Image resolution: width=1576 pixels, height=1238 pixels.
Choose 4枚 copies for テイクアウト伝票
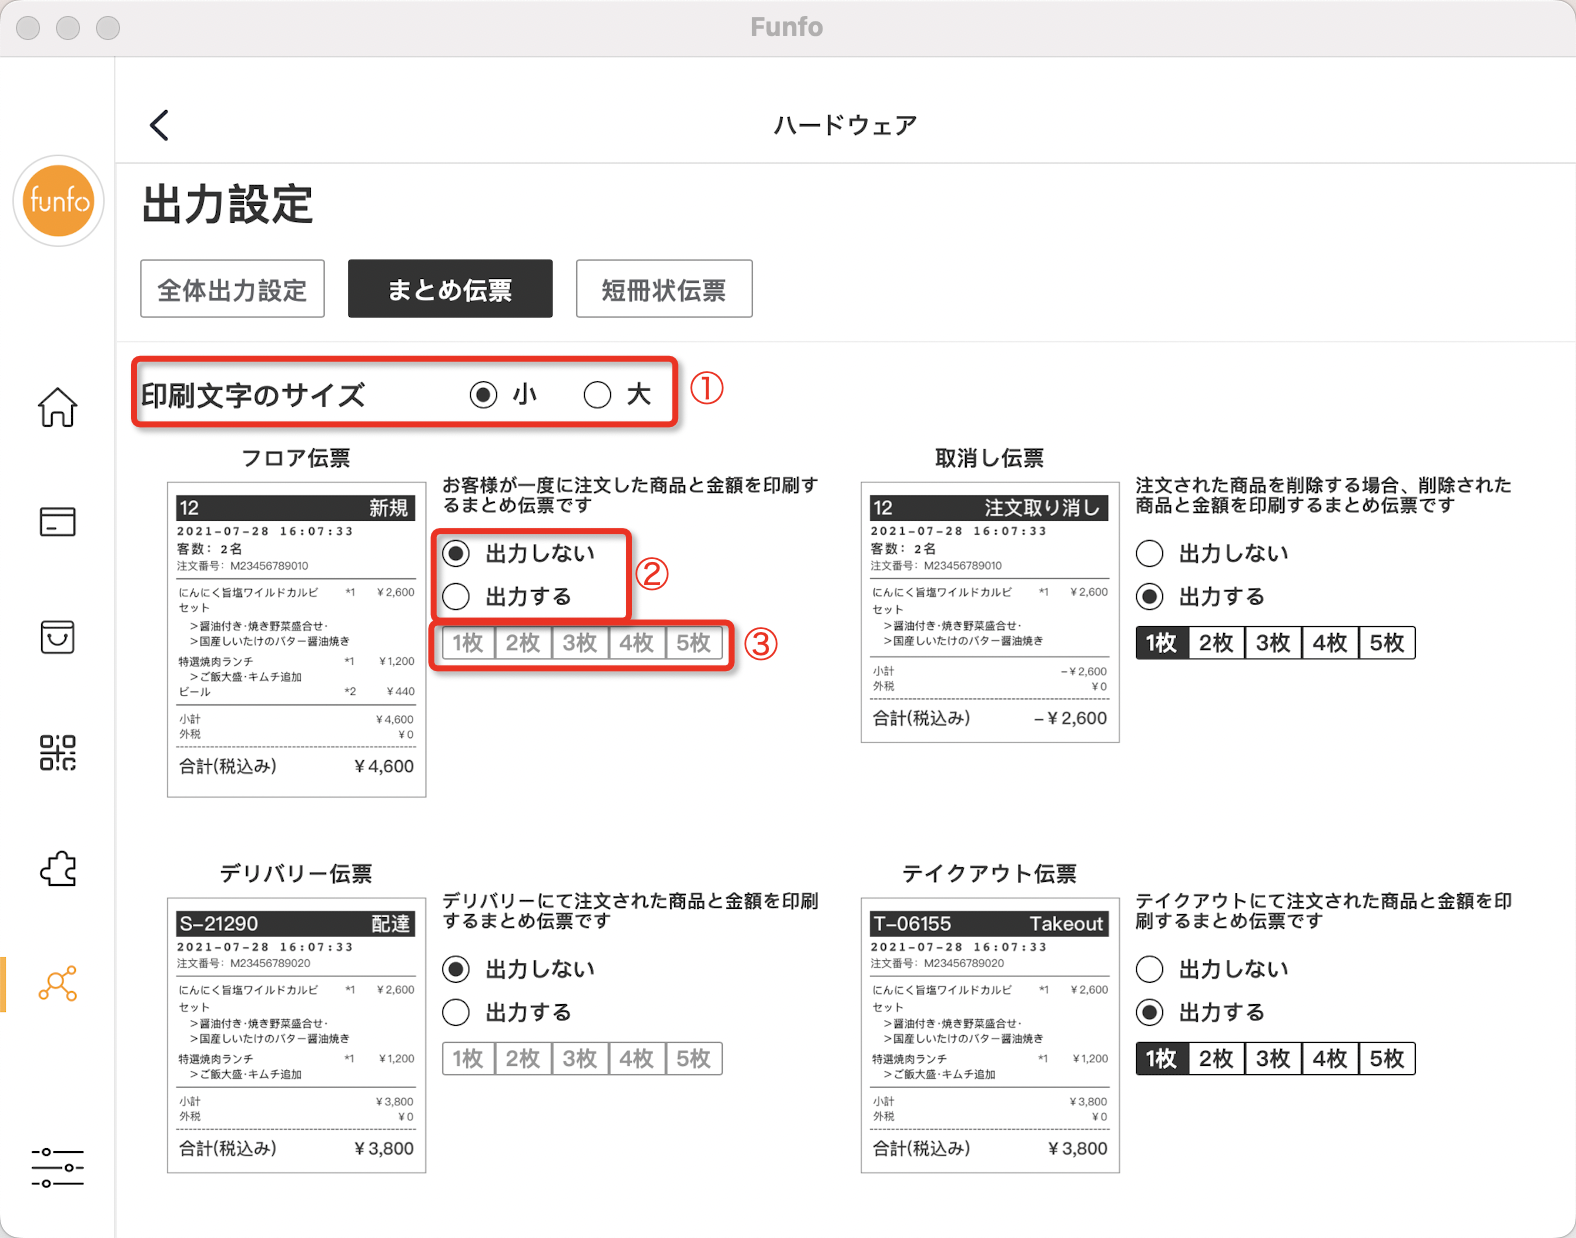coord(1331,1058)
